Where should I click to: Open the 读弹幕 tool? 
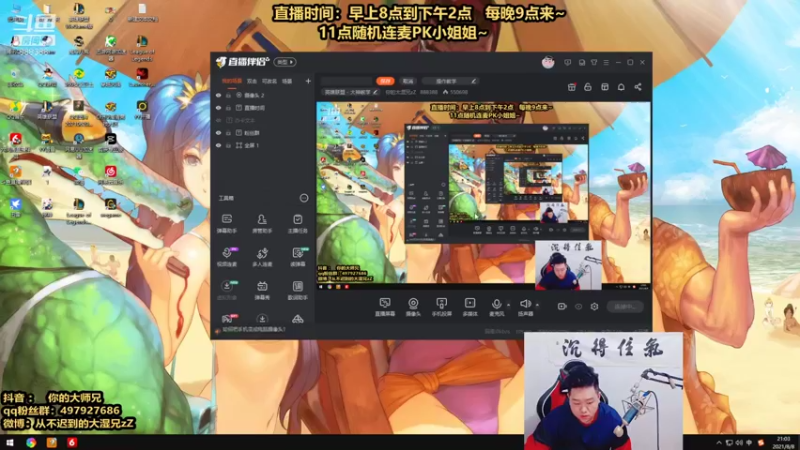tap(297, 257)
